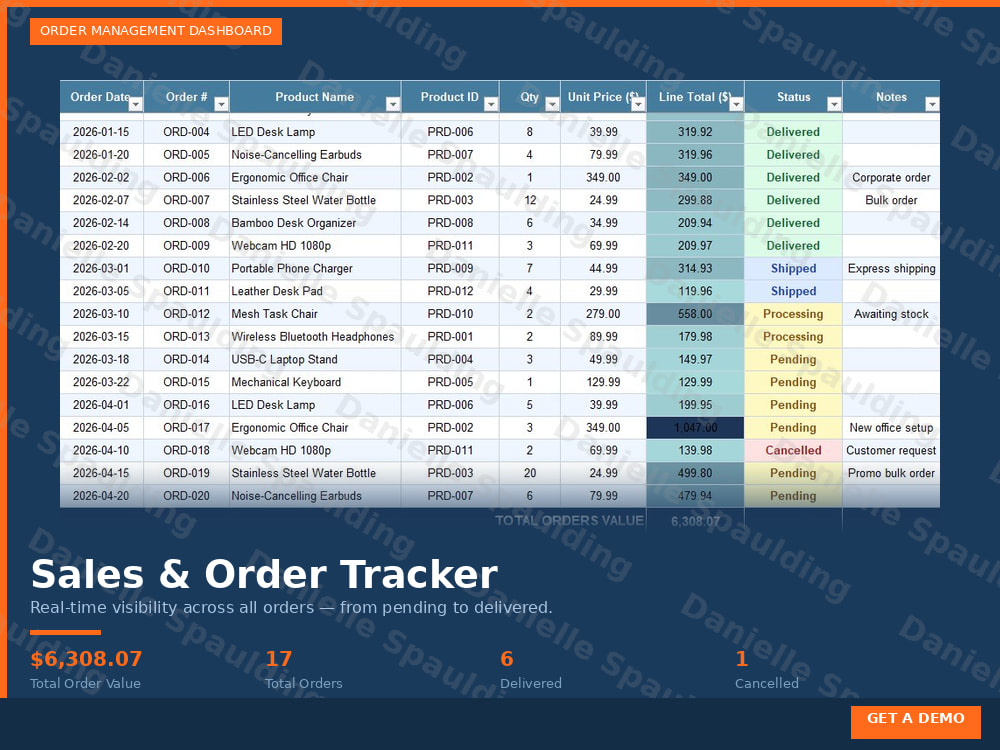This screenshot has width=1000, height=750.
Task: Click the Corporate order note
Action: 891,178
